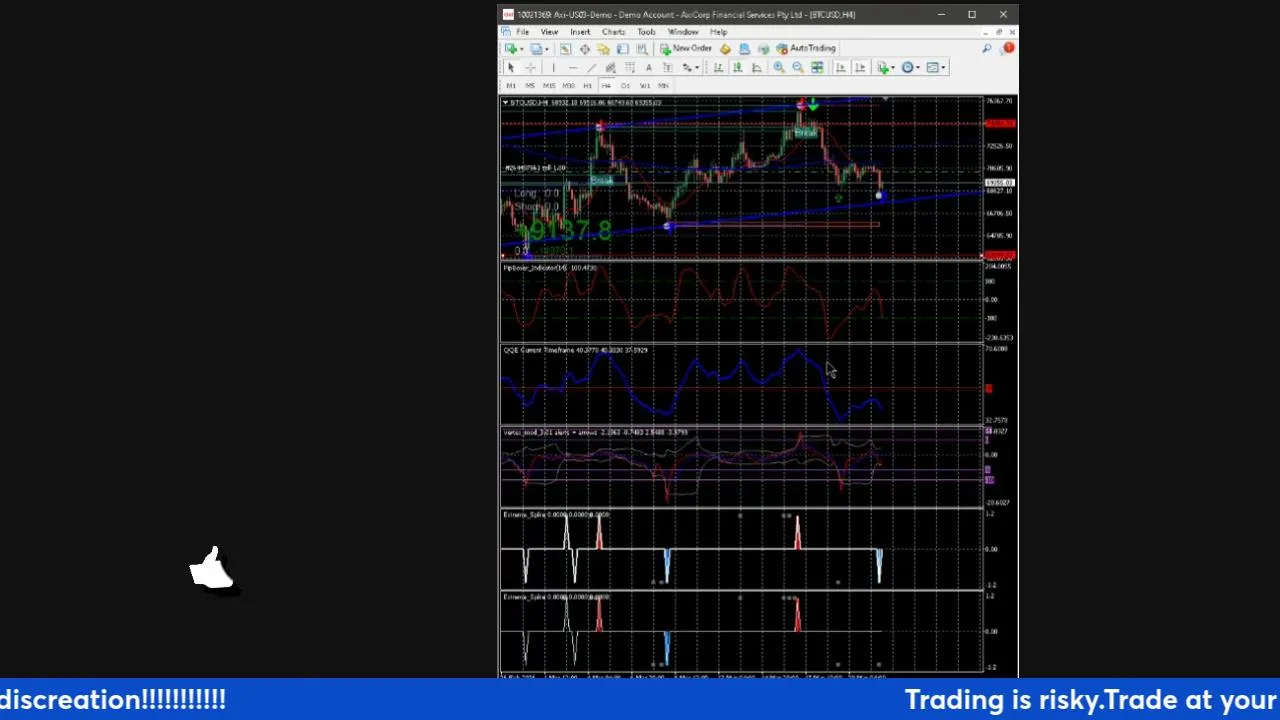Open the Insert menu
1280x720 pixels.
580,32
